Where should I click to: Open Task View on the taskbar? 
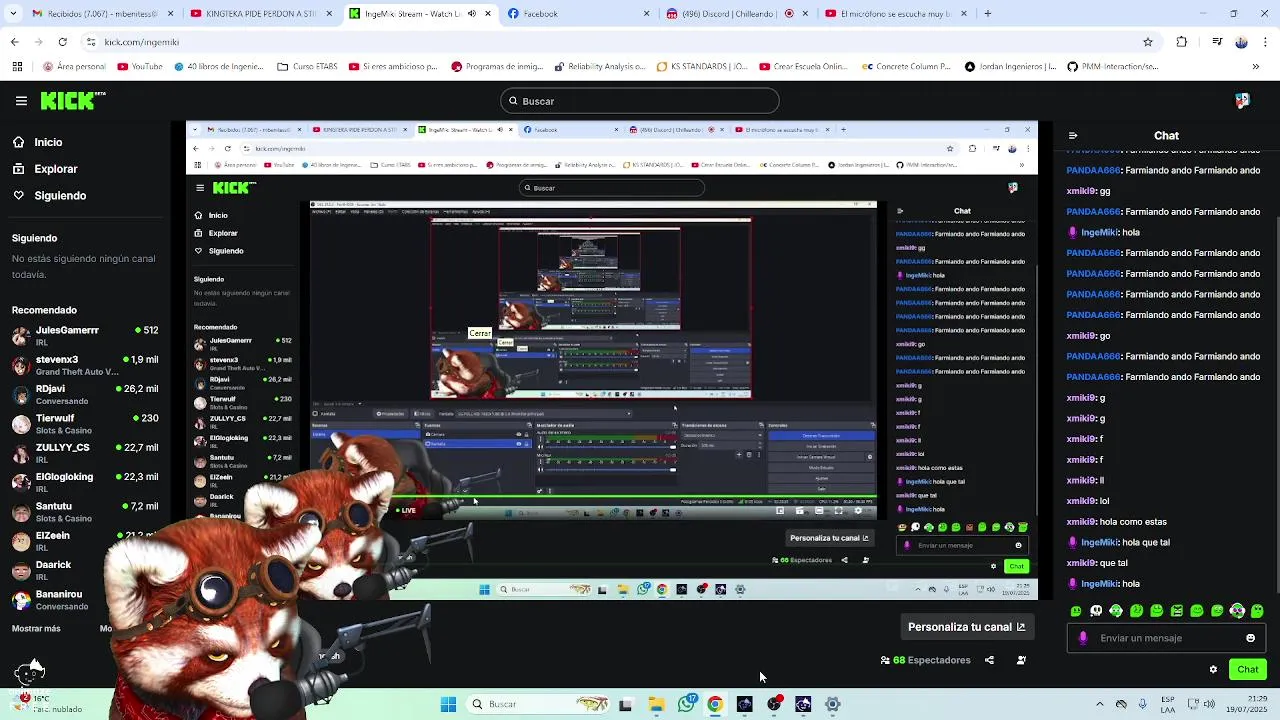click(626, 704)
